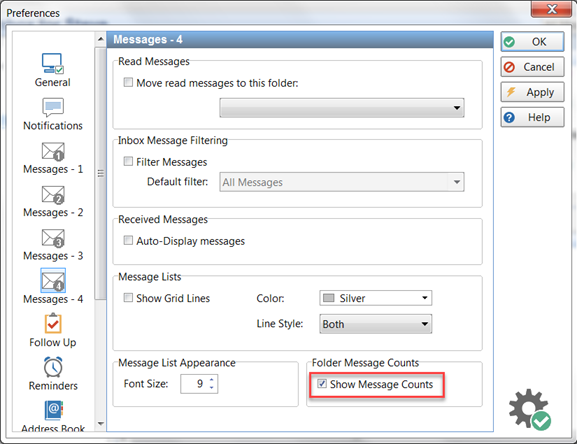Toggle Show Grid Lines checkbox
The height and width of the screenshot is (444, 577).
click(128, 298)
